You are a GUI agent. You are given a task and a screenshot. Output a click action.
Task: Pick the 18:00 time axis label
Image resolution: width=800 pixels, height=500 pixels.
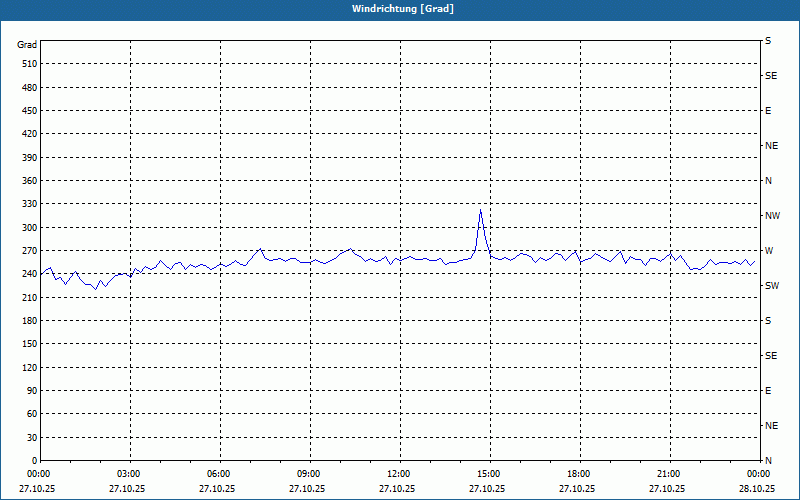pos(578,474)
